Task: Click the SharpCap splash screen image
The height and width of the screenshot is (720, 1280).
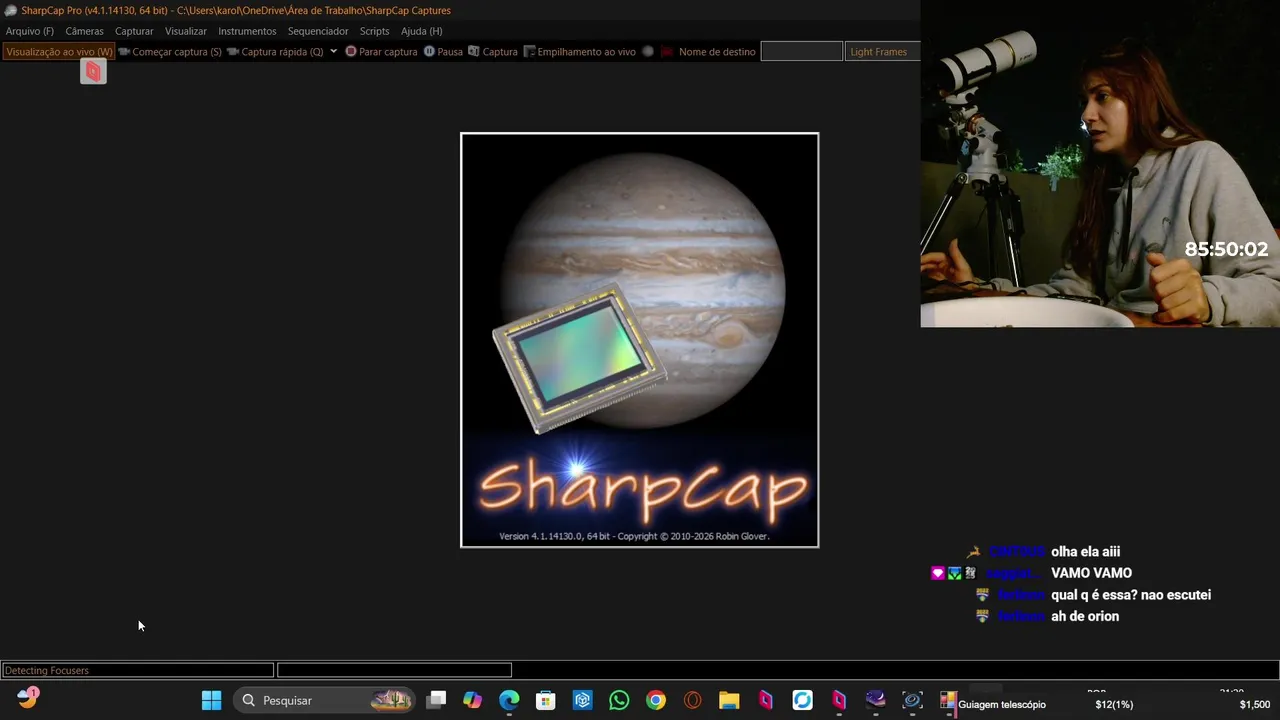Action: click(x=639, y=340)
